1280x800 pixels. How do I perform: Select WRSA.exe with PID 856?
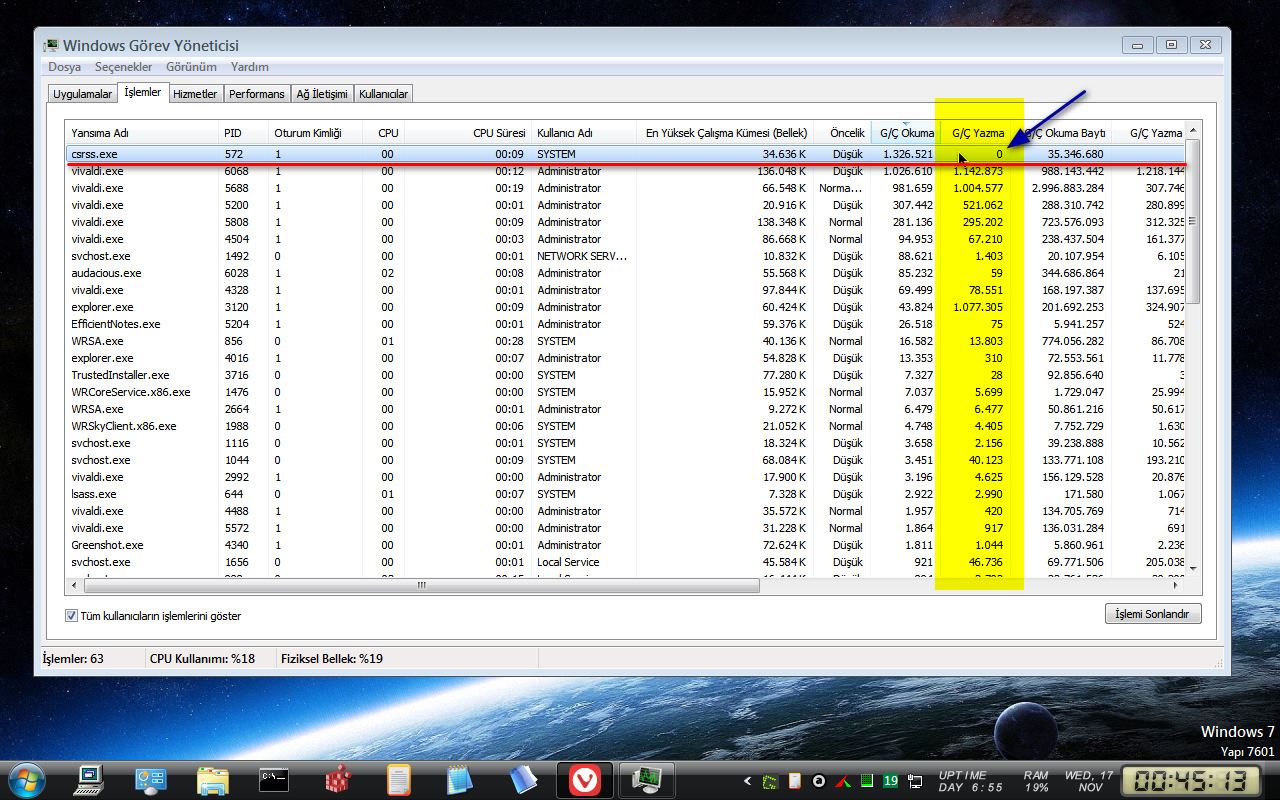click(625, 341)
